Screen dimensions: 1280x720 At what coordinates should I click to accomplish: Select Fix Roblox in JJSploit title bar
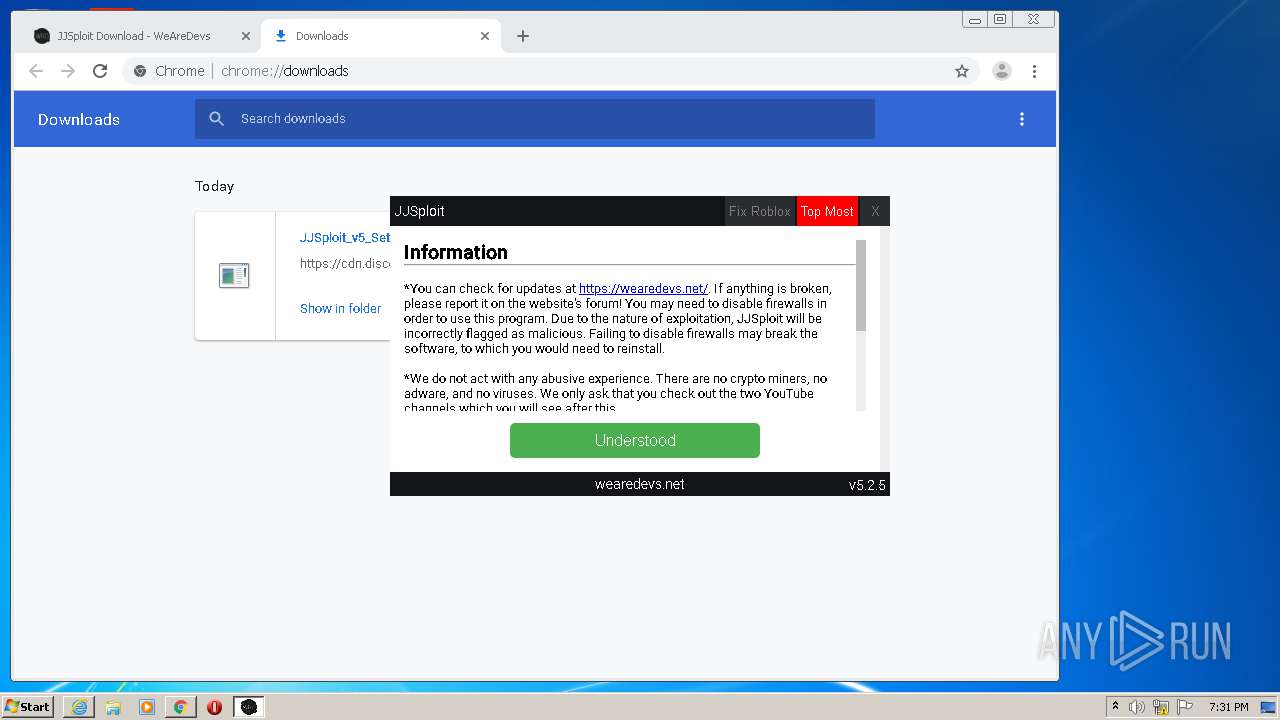point(759,211)
